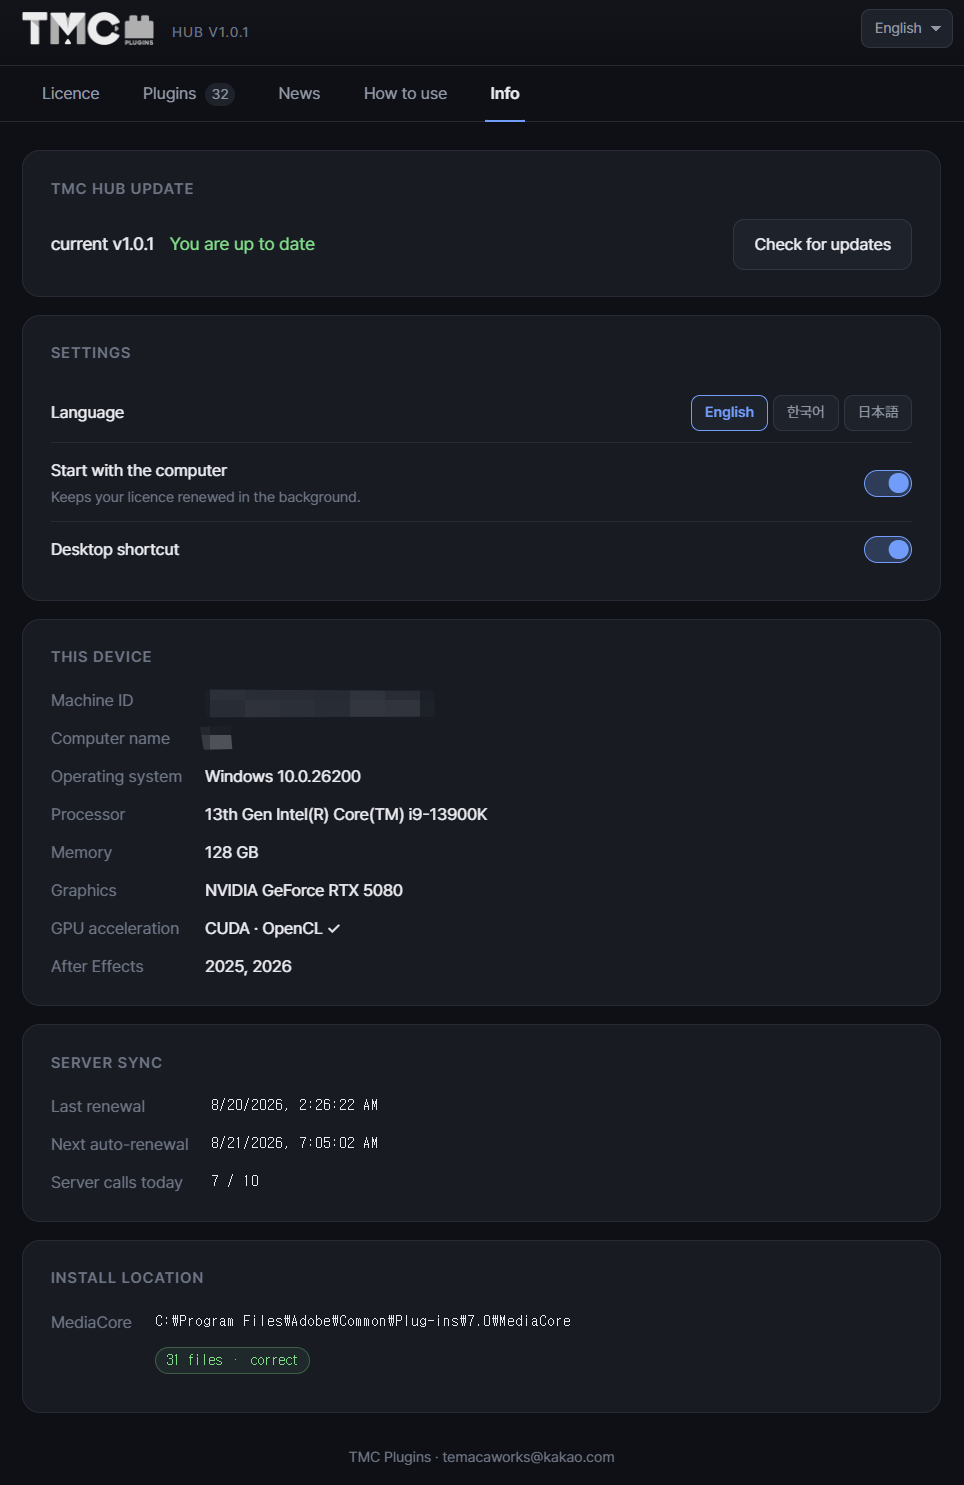Go to the News tab
964x1485 pixels.
point(299,93)
